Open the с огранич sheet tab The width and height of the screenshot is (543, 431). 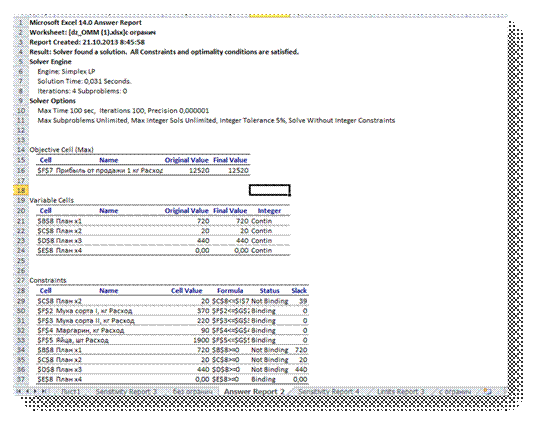pos(454,392)
